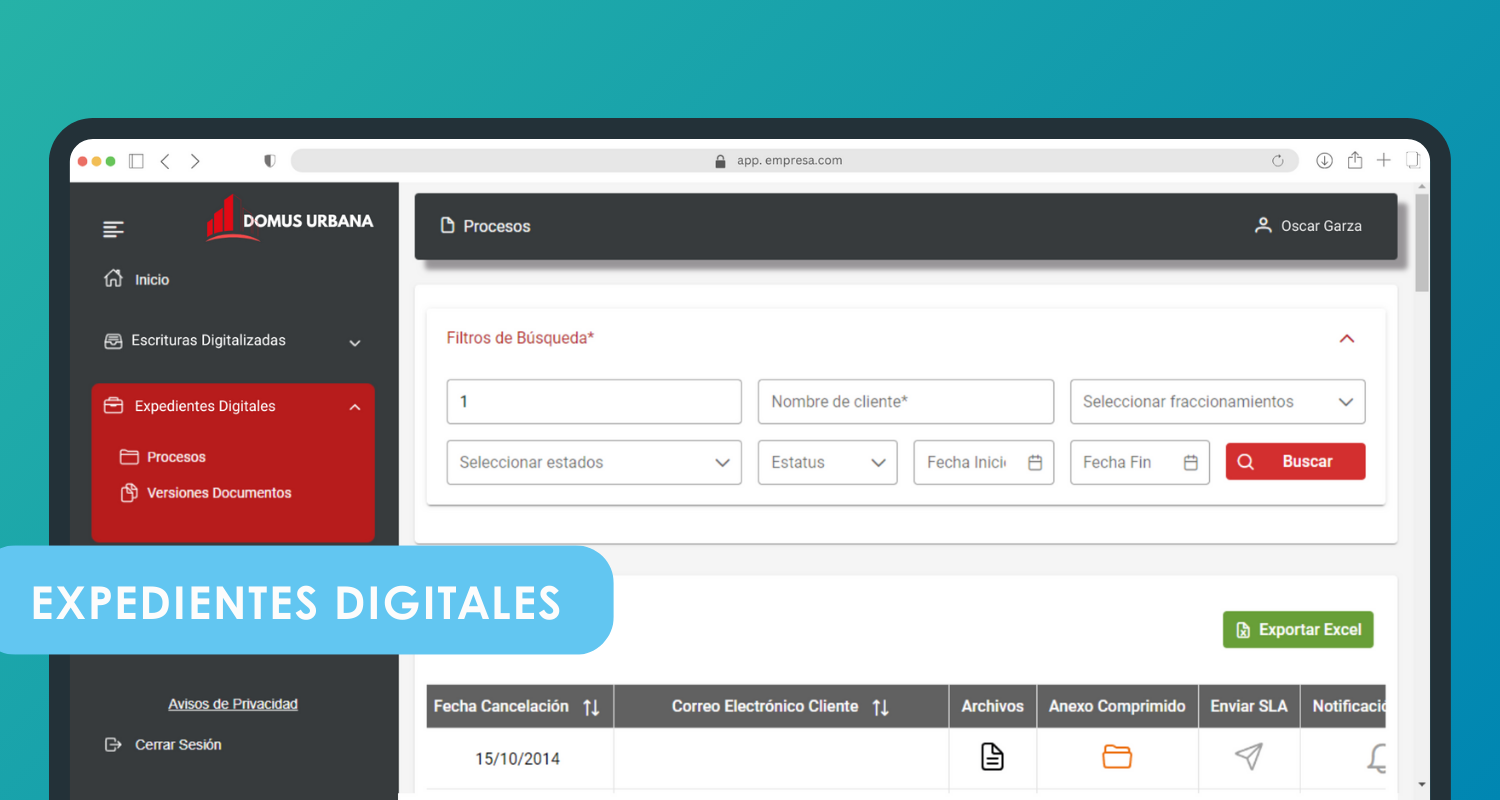Sort by Correo Electrónico Cliente column arrows

coord(880,707)
